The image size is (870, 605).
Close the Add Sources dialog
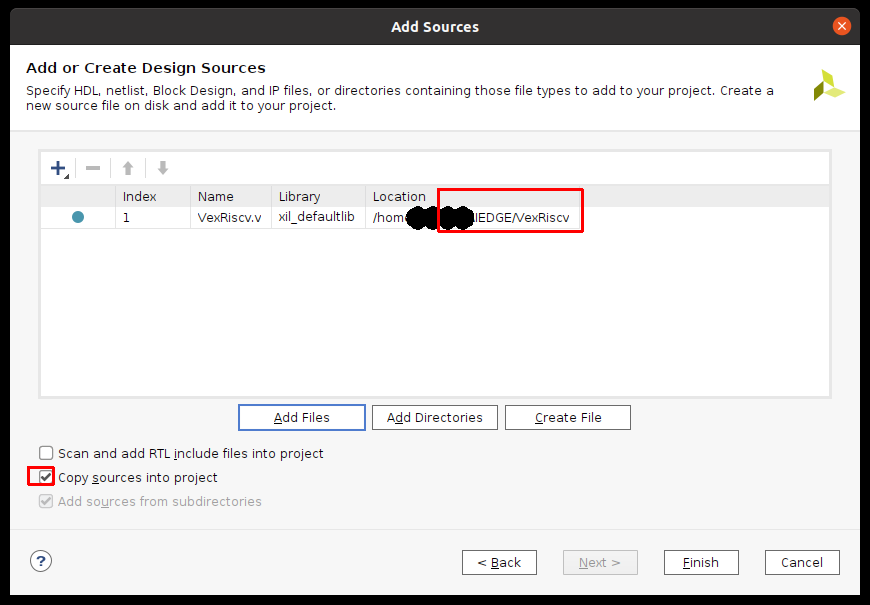(842, 26)
